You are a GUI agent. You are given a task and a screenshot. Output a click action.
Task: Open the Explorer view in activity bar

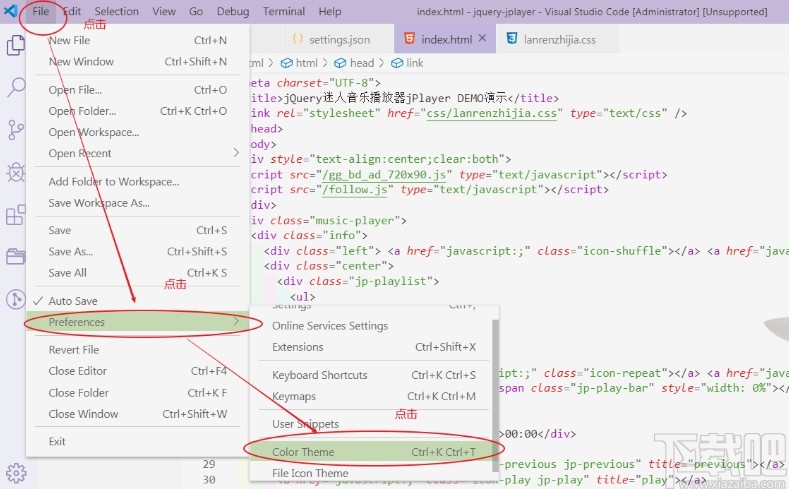click(16, 45)
